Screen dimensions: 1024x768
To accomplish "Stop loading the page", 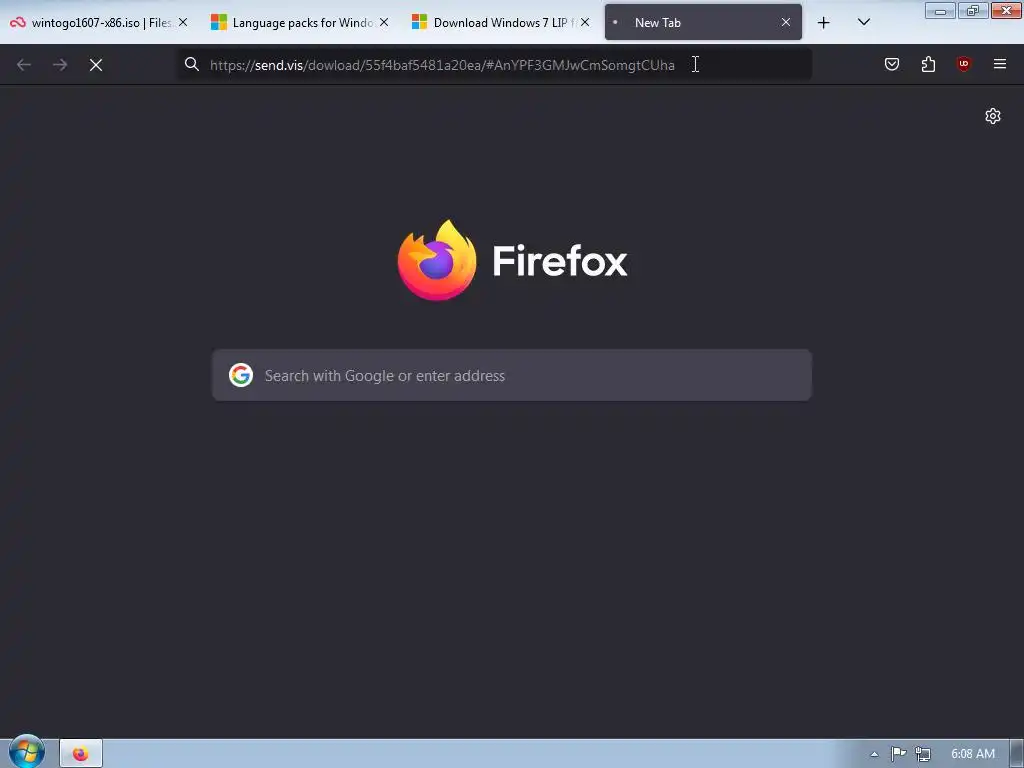I will pos(96,65).
